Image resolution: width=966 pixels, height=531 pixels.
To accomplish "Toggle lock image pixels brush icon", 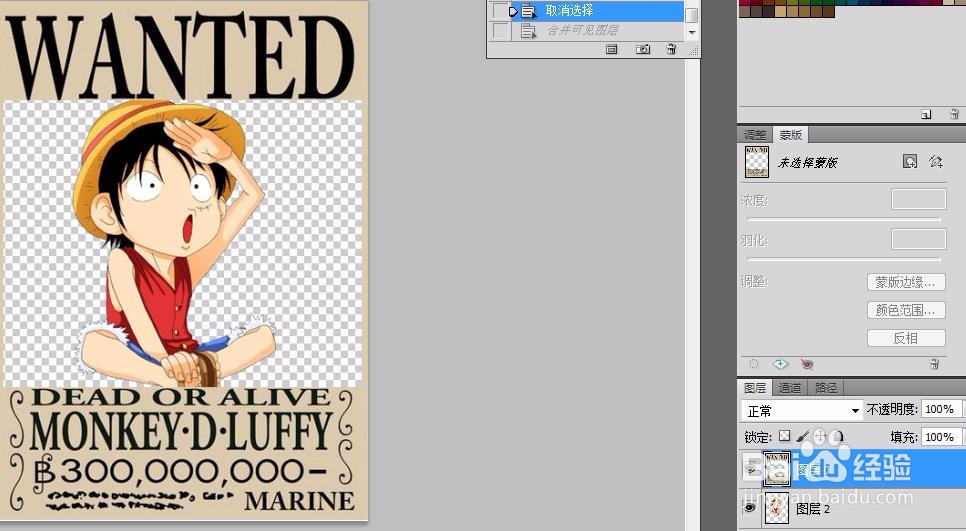I will 803,436.
